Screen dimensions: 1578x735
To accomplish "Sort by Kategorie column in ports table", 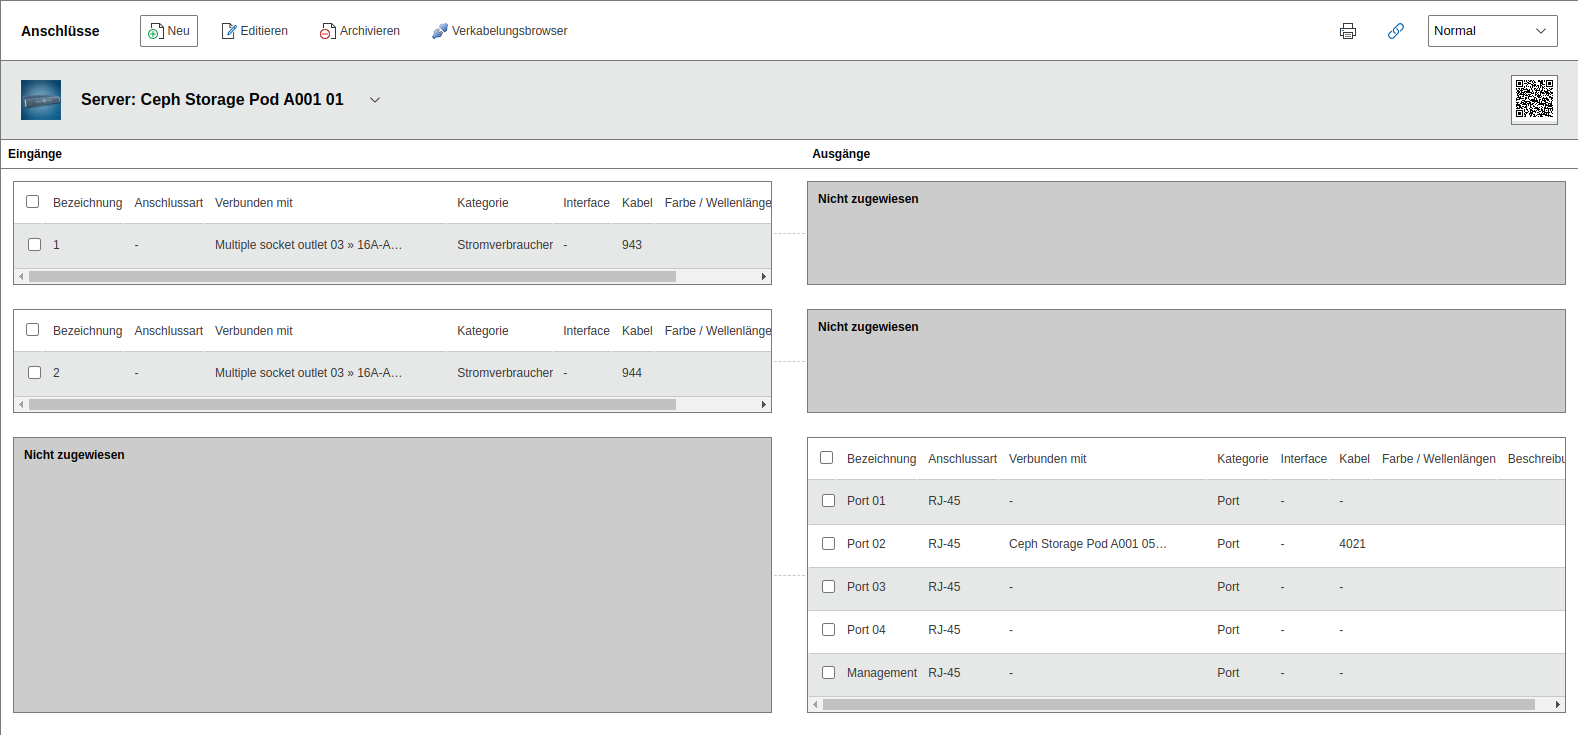I will [x=1242, y=459].
